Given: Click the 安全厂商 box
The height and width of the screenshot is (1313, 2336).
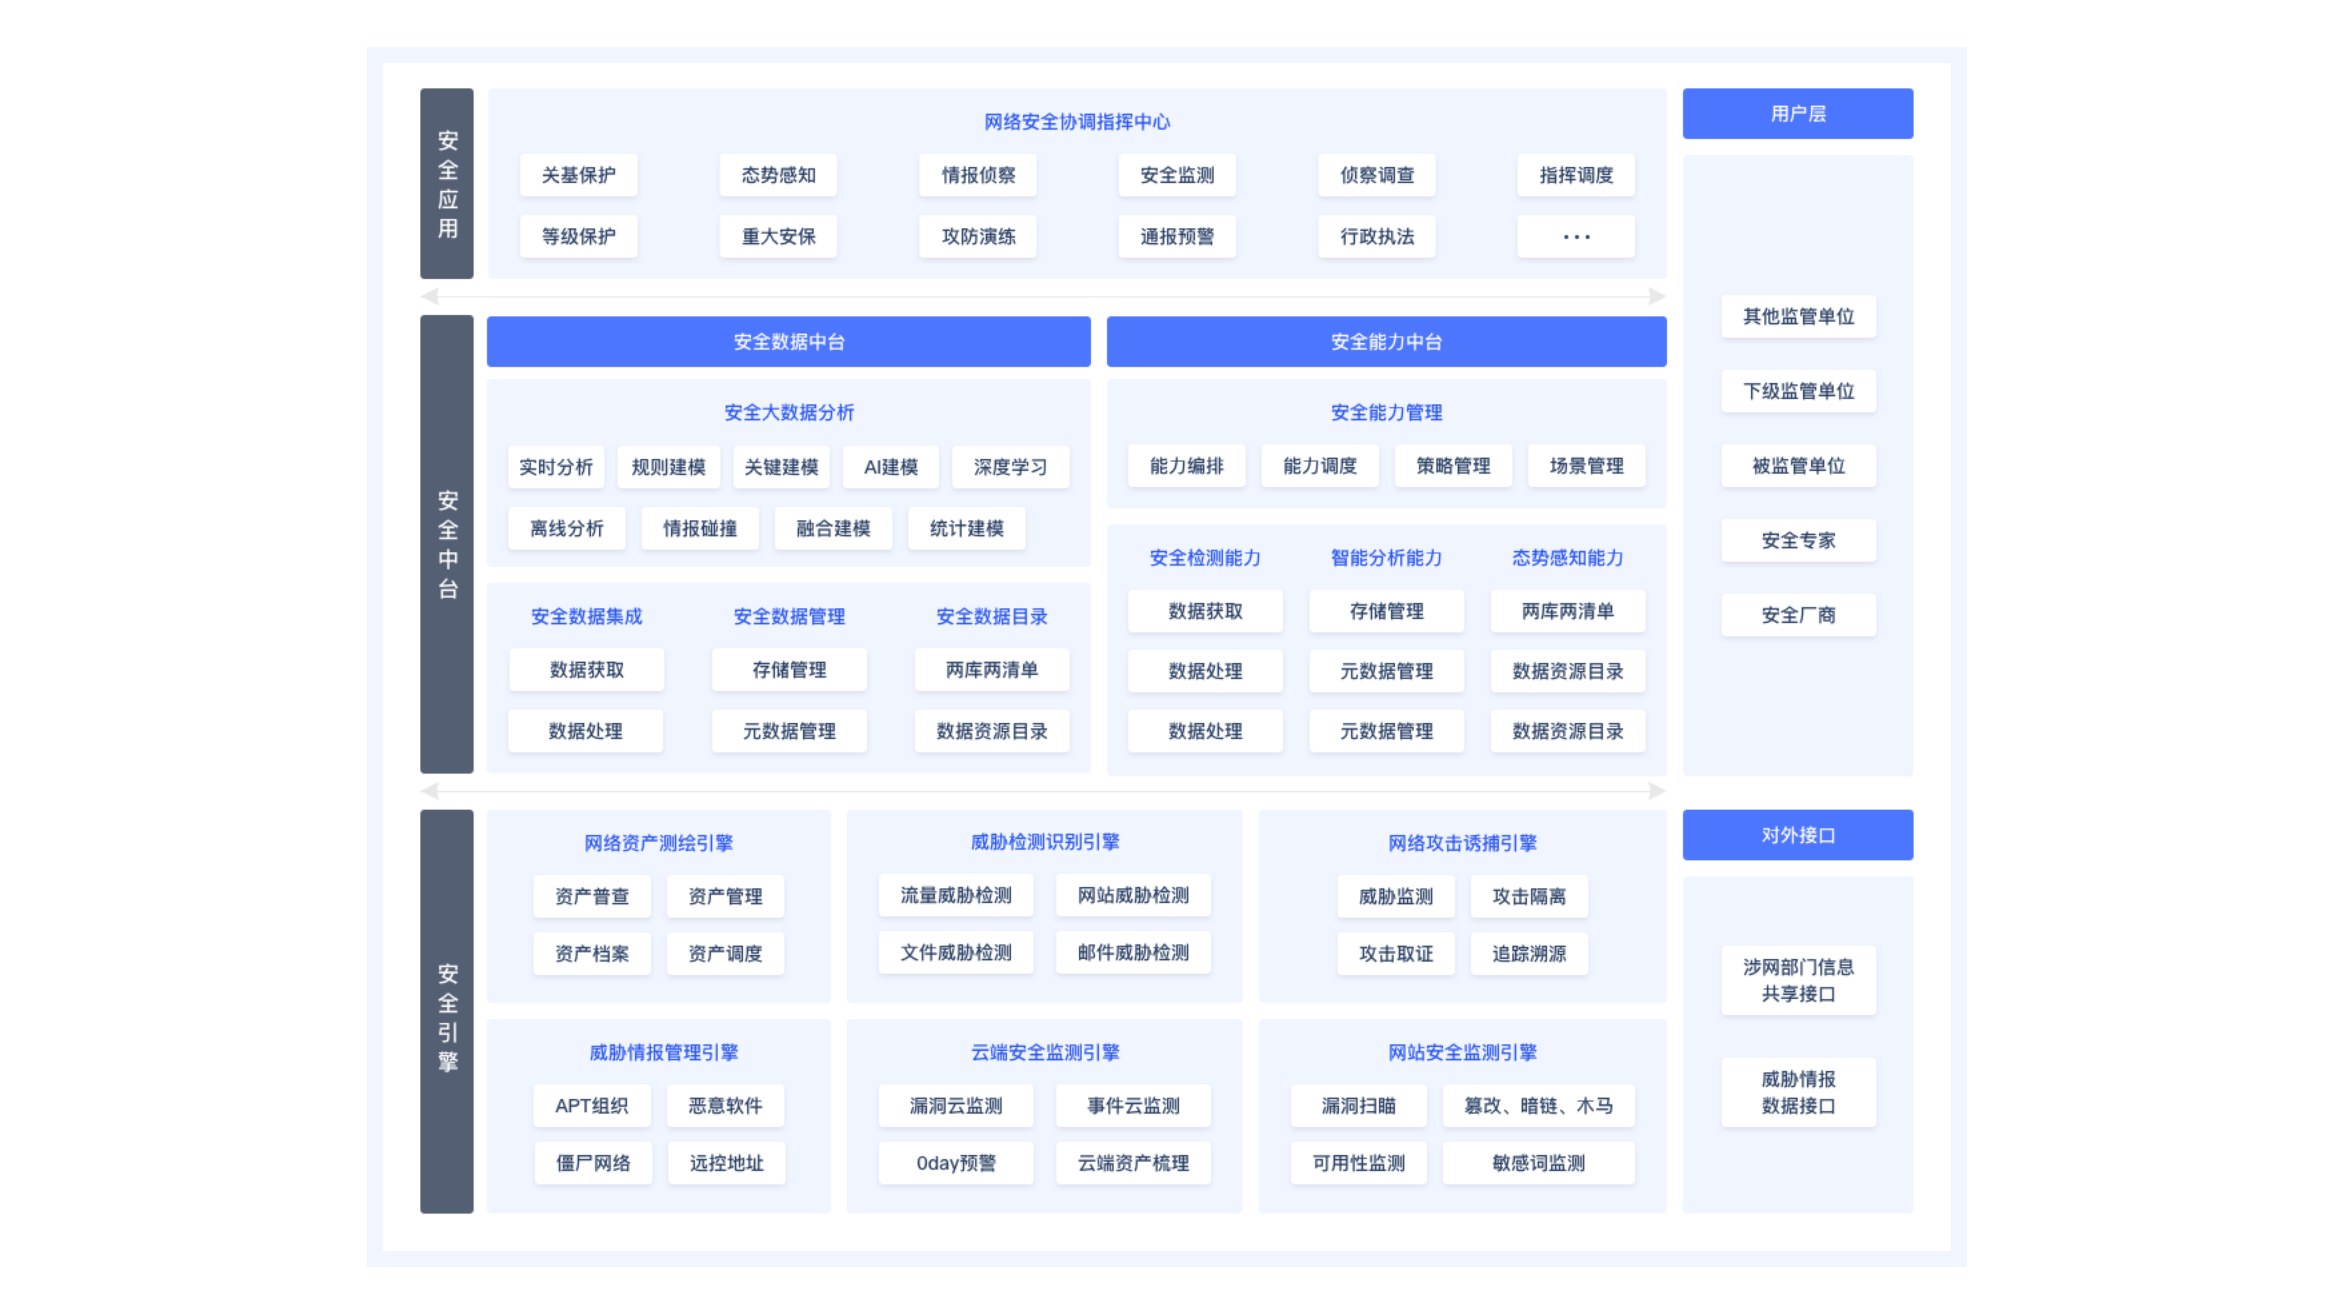Looking at the screenshot, I should [x=1798, y=615].
